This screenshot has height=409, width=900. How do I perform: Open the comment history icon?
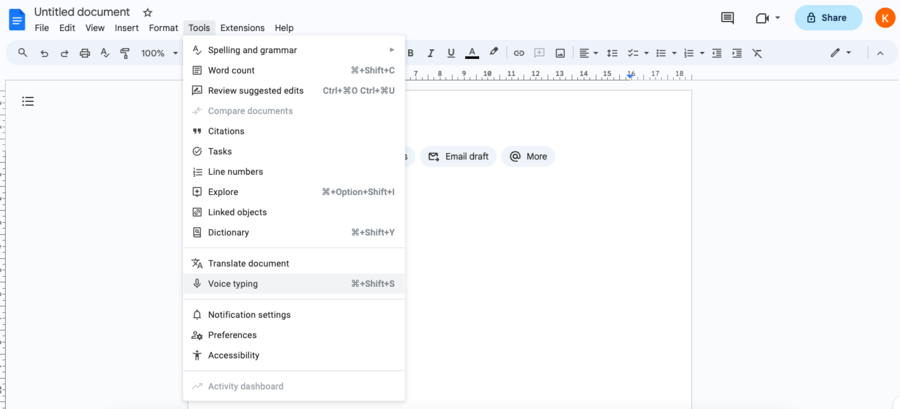727,18
